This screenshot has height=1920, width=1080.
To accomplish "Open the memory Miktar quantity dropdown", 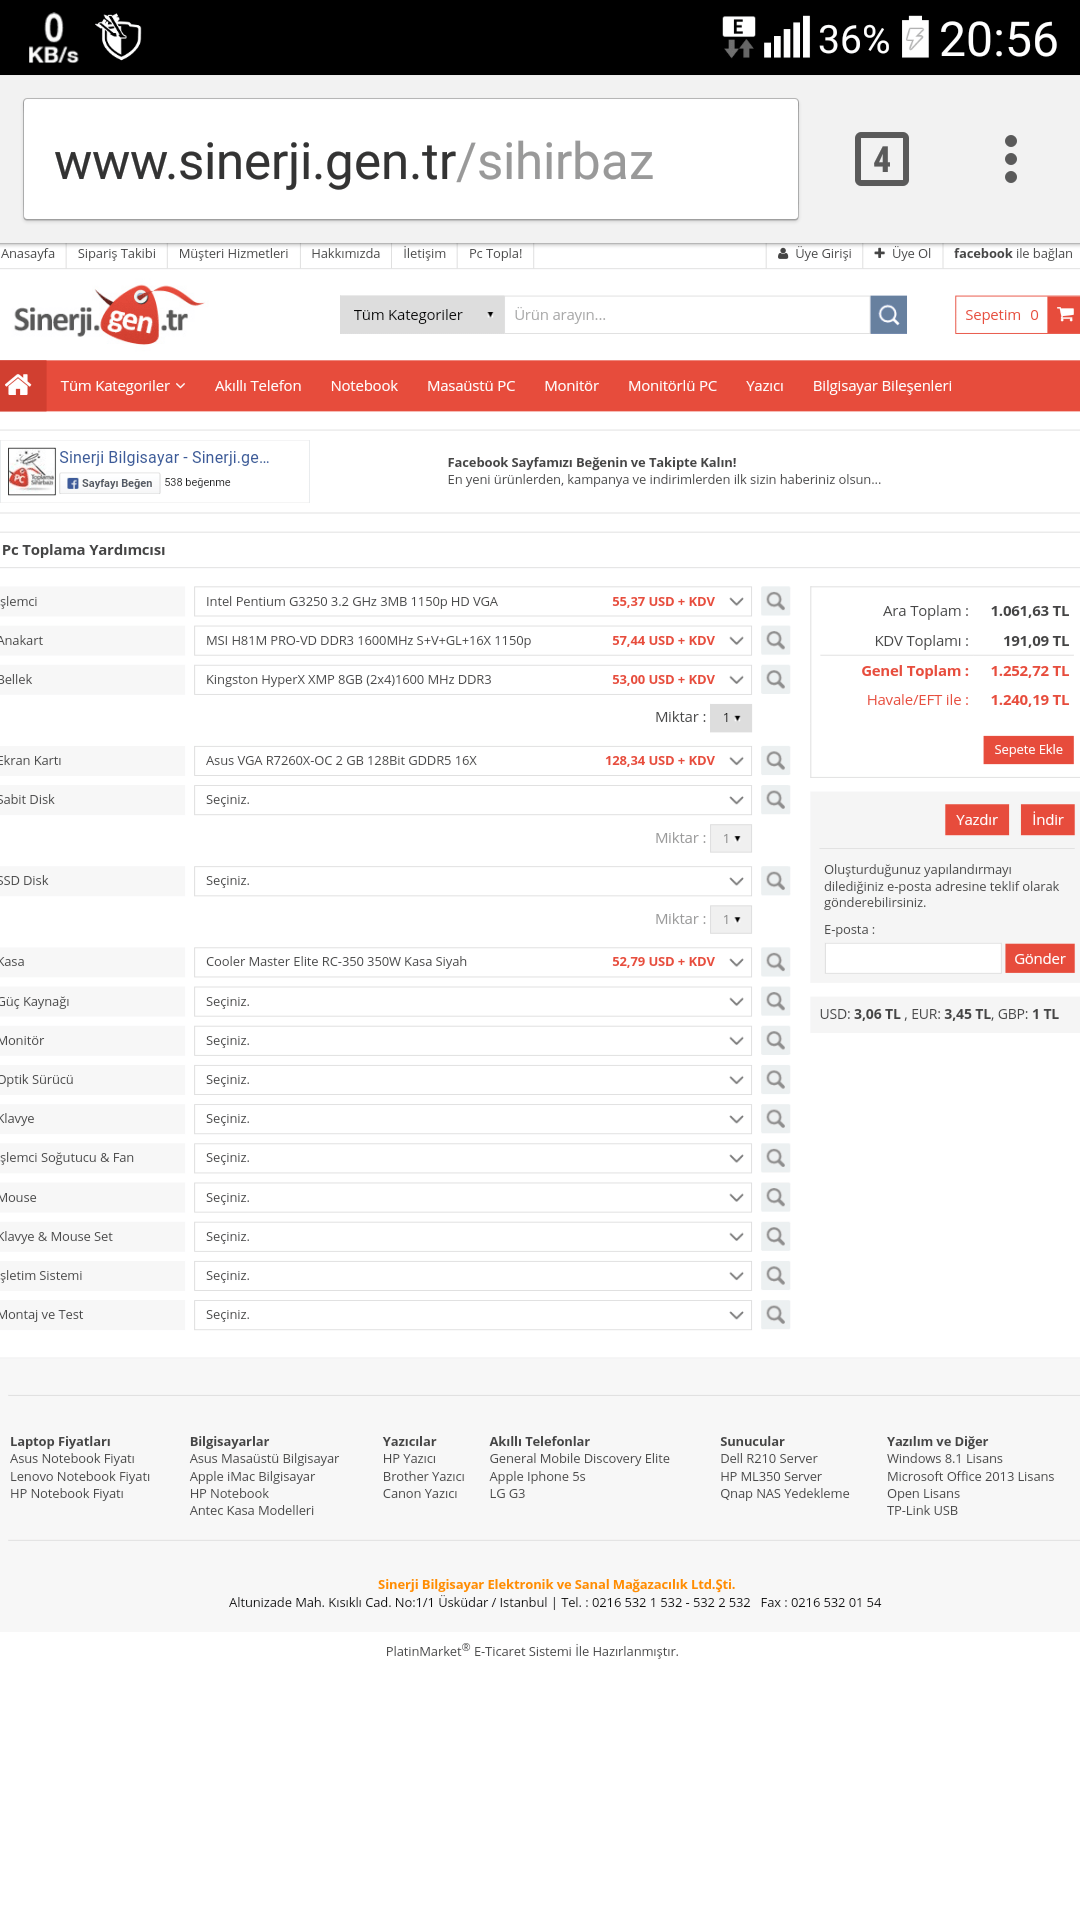I will pos(731,718).
